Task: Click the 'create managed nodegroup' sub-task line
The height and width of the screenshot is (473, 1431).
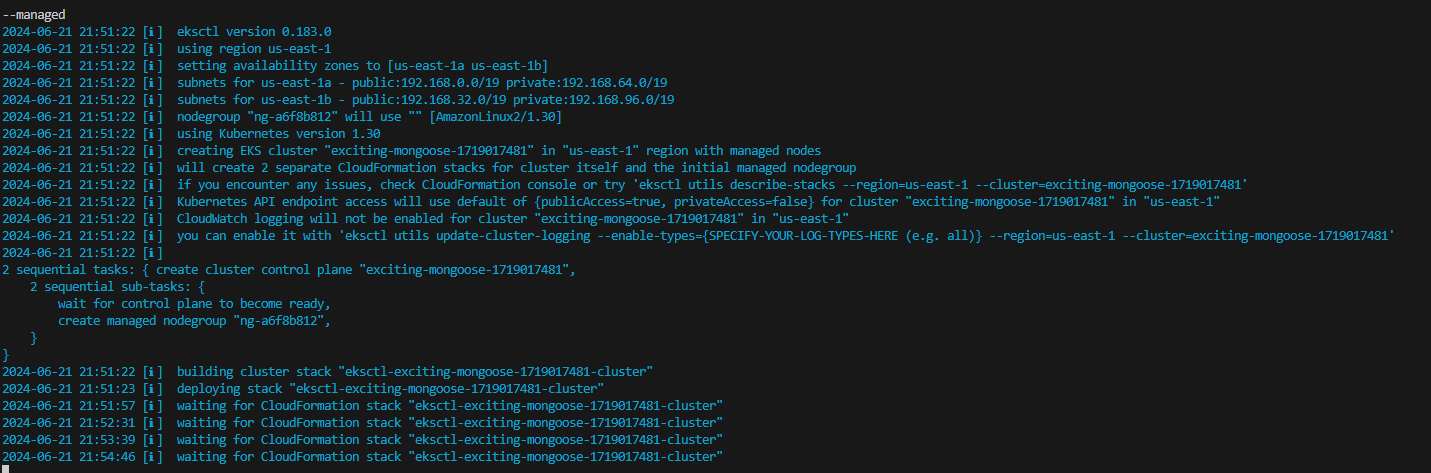Action: coord(193,320)
